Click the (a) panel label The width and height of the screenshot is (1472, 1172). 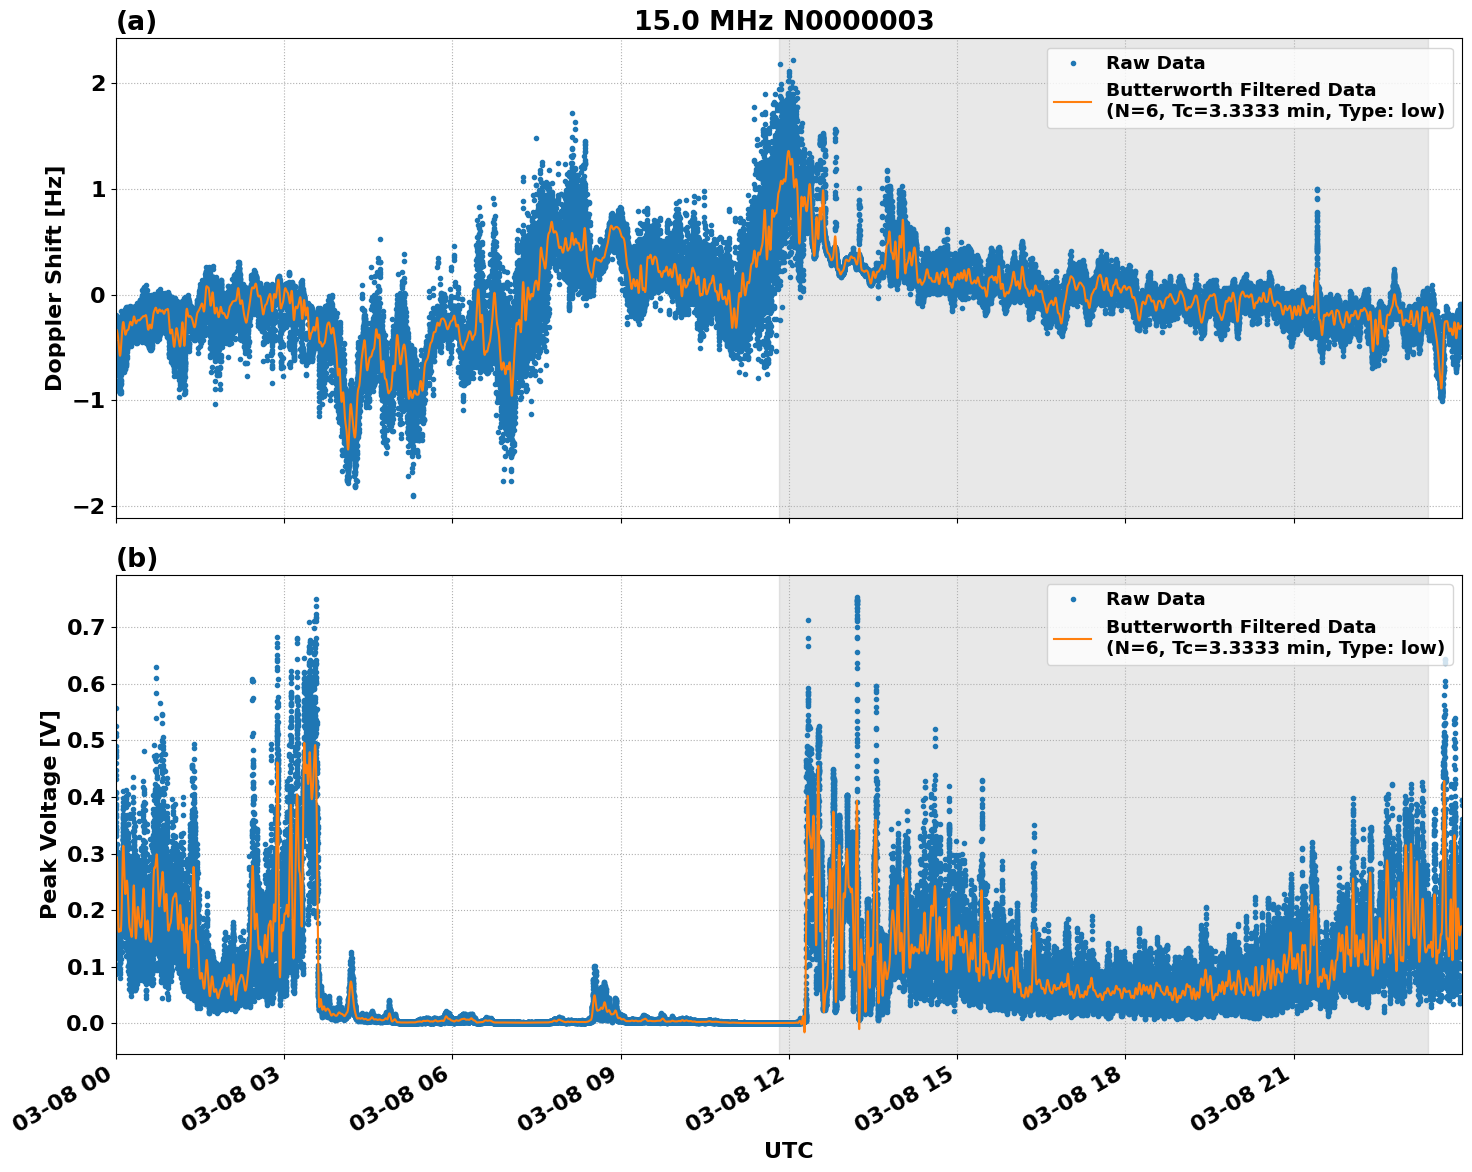point(136,21)
